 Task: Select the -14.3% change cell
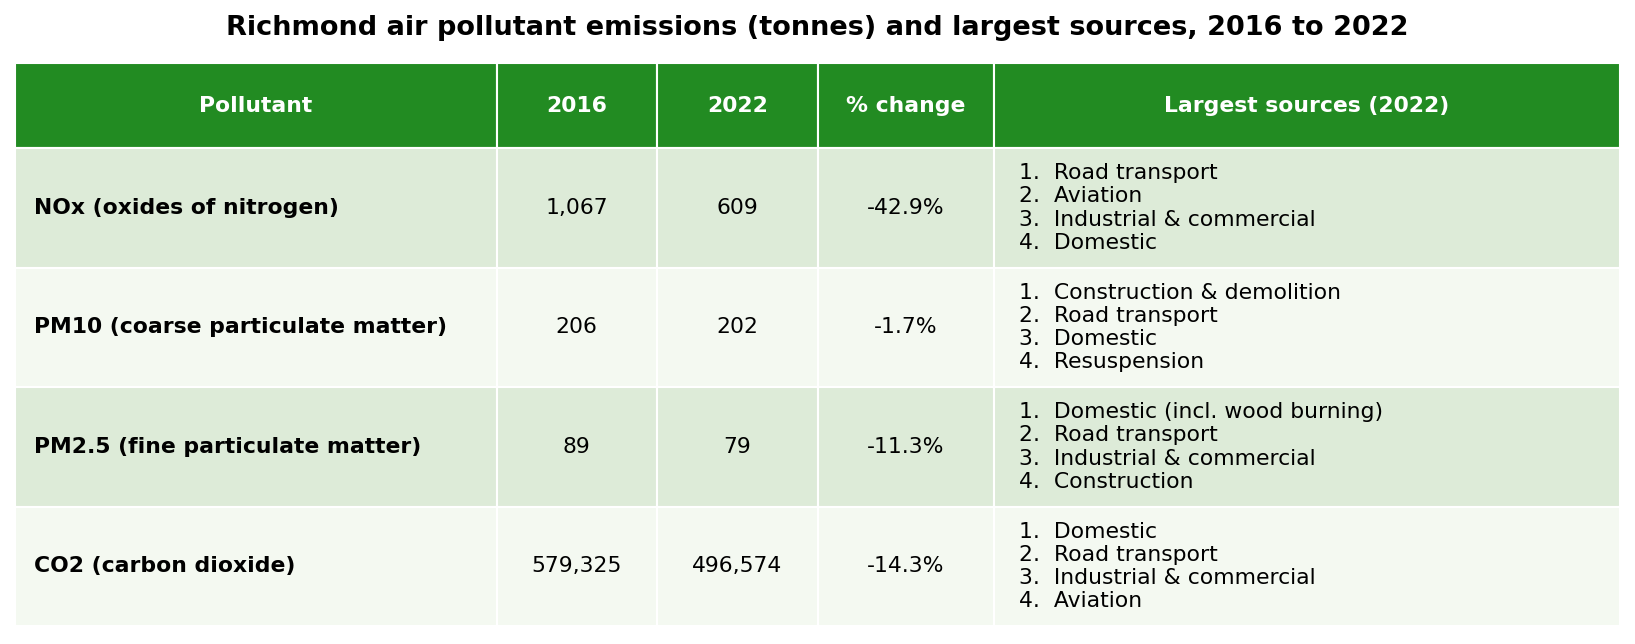click(906, 566)
